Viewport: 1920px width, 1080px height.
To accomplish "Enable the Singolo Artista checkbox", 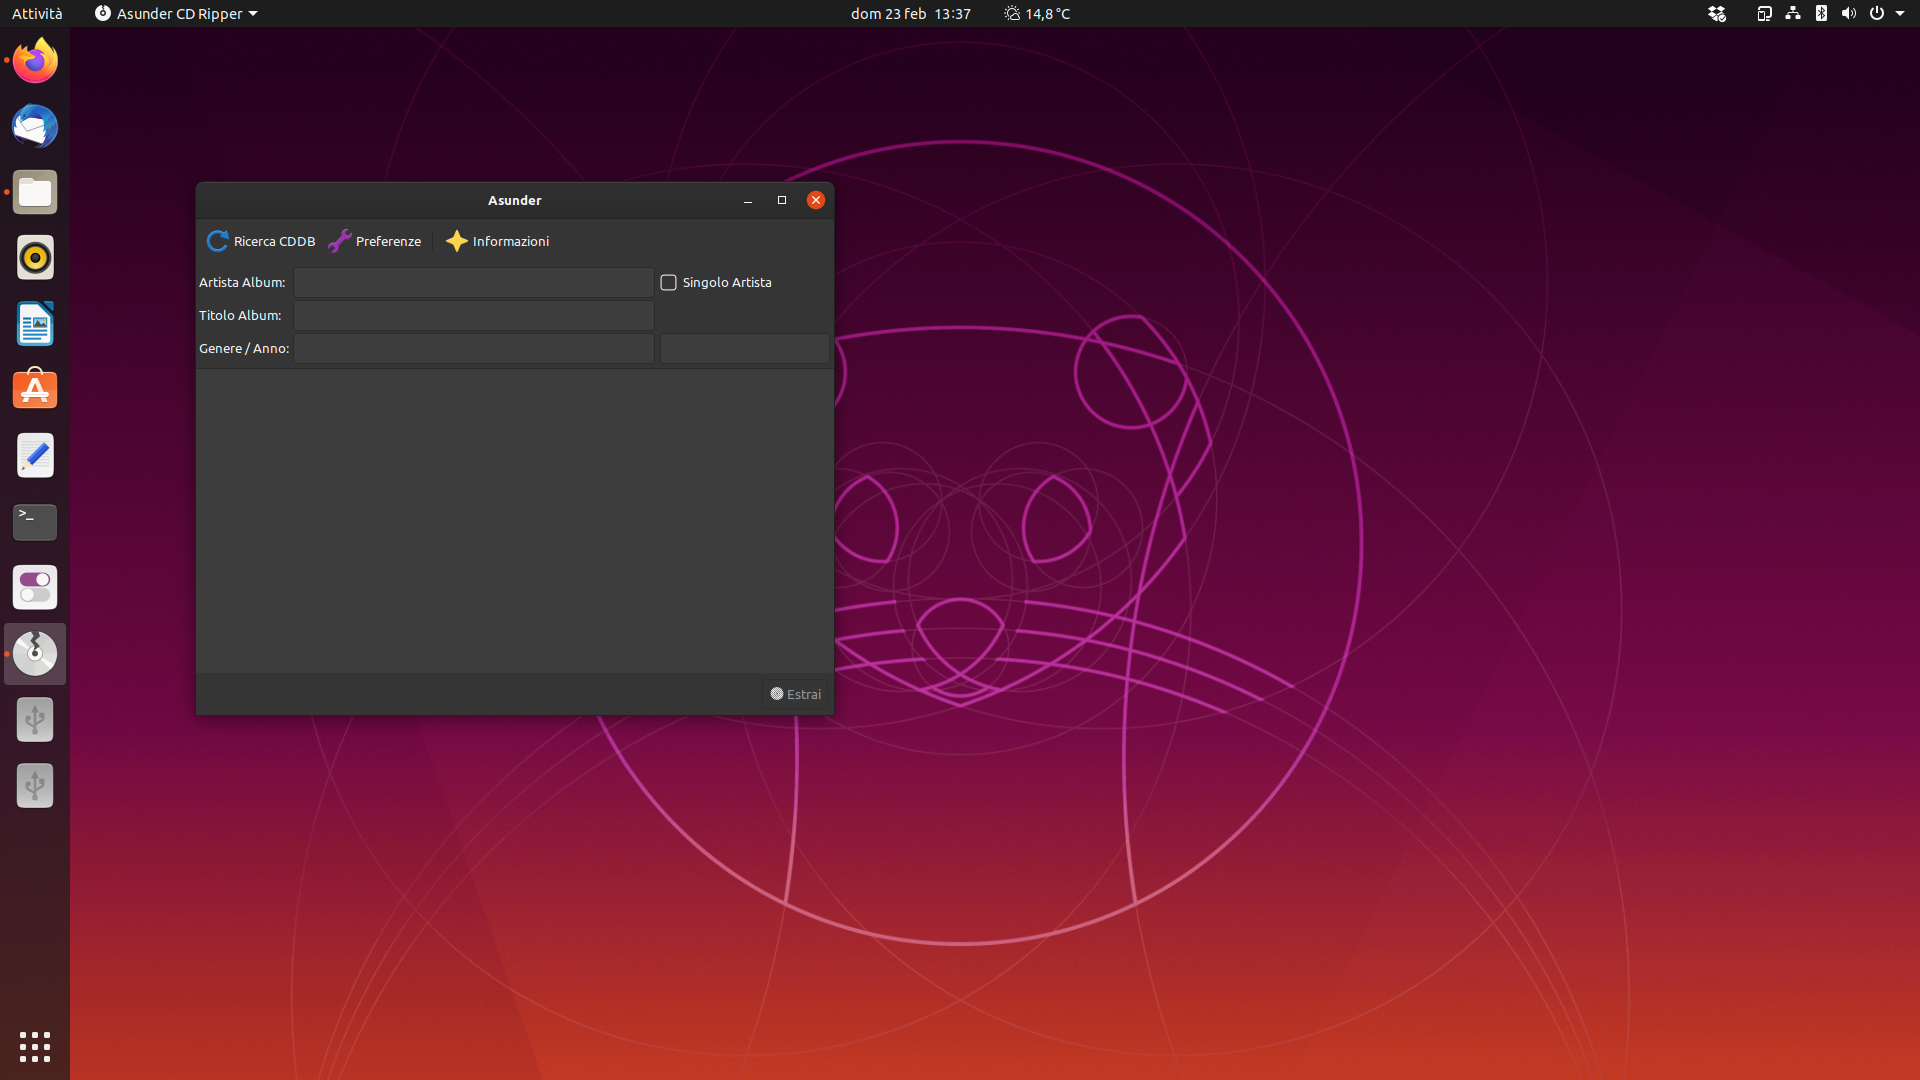I will [669, 283].
